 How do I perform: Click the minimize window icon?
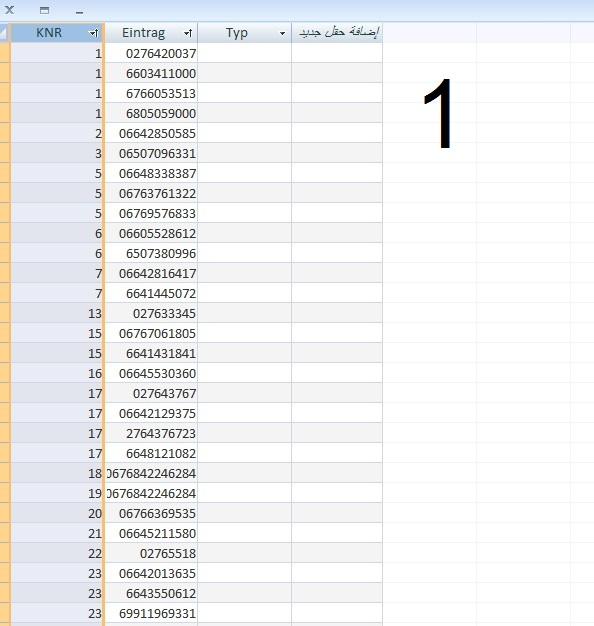pos(79,12)
